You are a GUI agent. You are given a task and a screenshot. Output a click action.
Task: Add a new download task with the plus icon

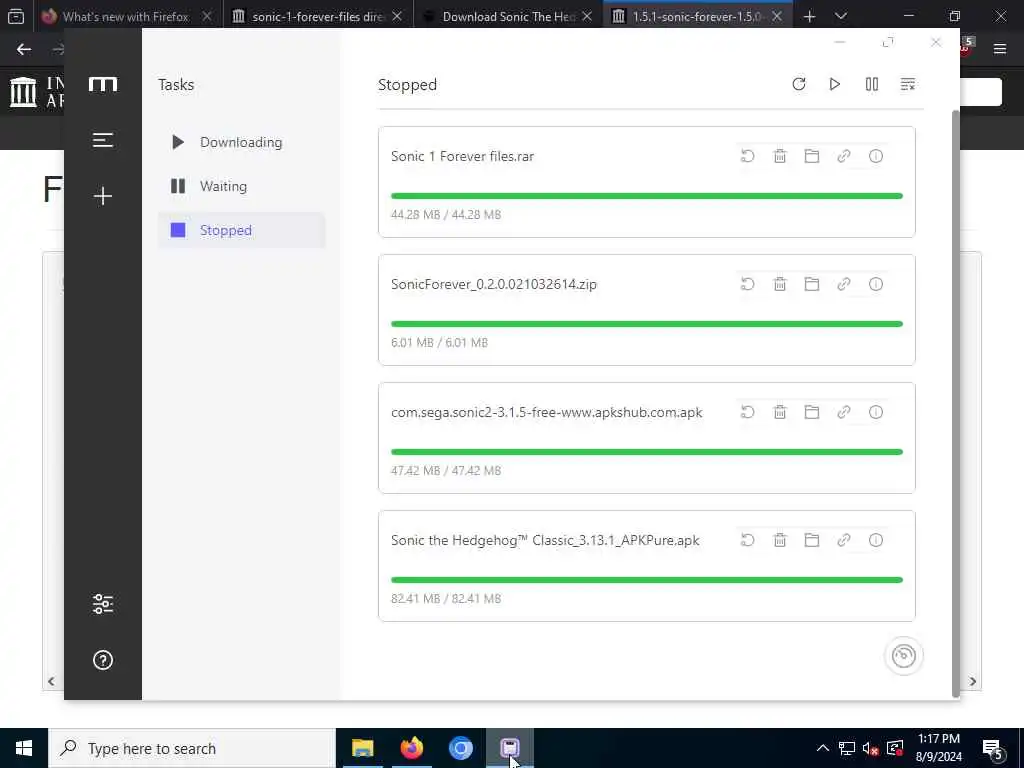(x=103, y=196)
